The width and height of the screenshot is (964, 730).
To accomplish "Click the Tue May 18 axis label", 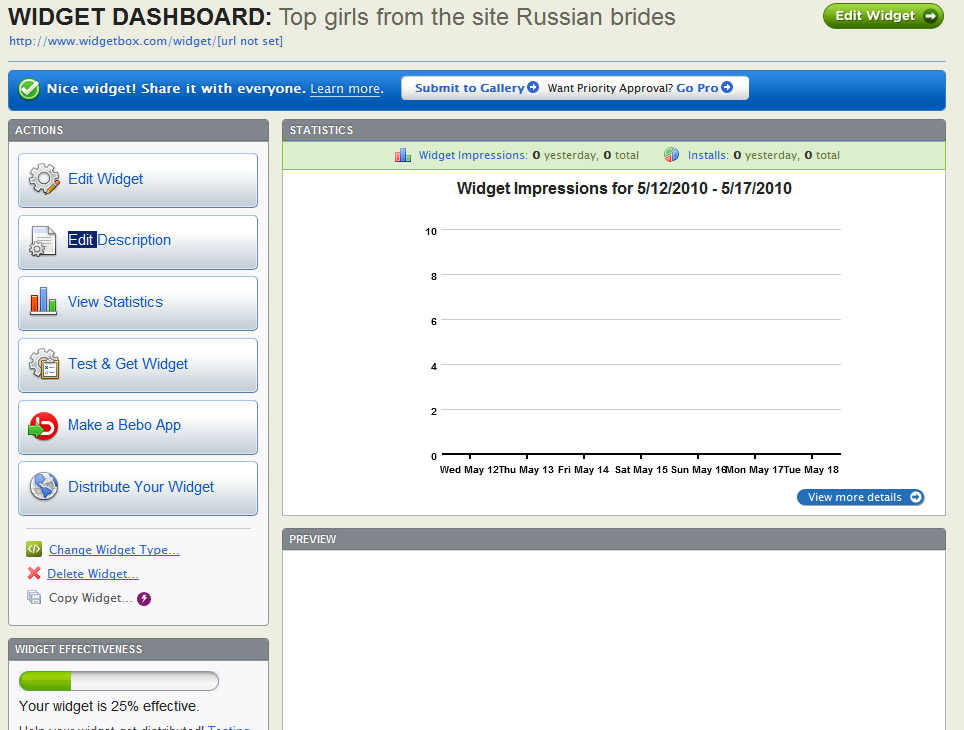I will pyautogui.click(x=812, y=470).
